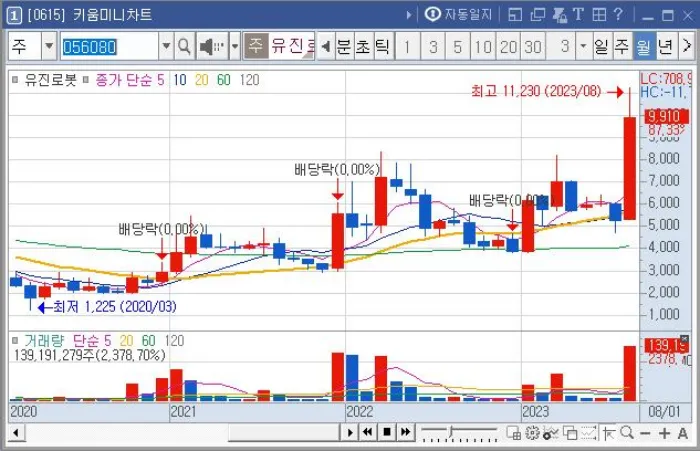The height and width of the screenshot is (451, 700).
Task: Click the 주 badge beside 유진로봇 name
Action: coord(256,46)
